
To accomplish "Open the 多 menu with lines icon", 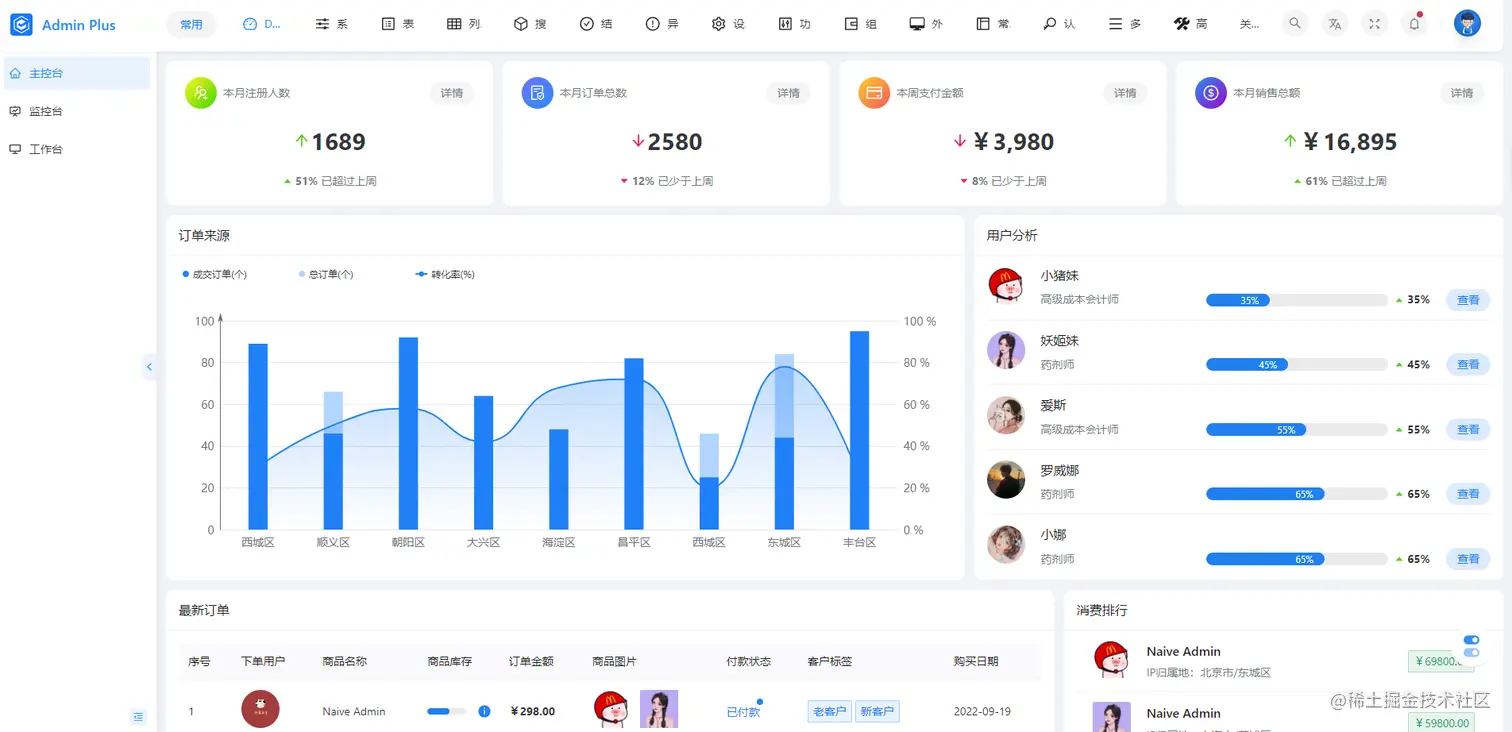I will point(1125,24).
